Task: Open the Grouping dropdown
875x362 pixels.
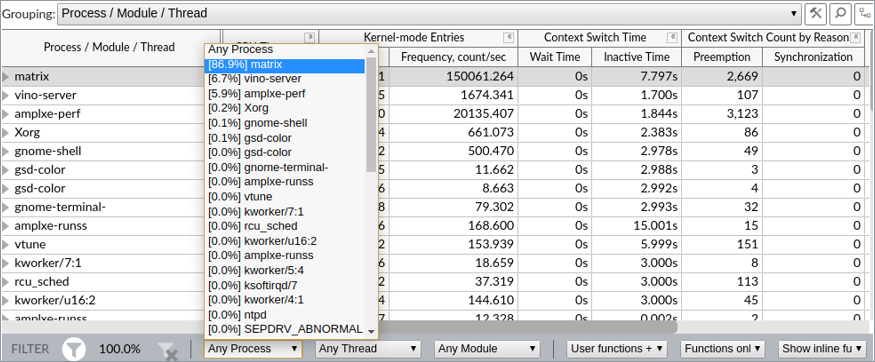Action: [x=430, y=13]
